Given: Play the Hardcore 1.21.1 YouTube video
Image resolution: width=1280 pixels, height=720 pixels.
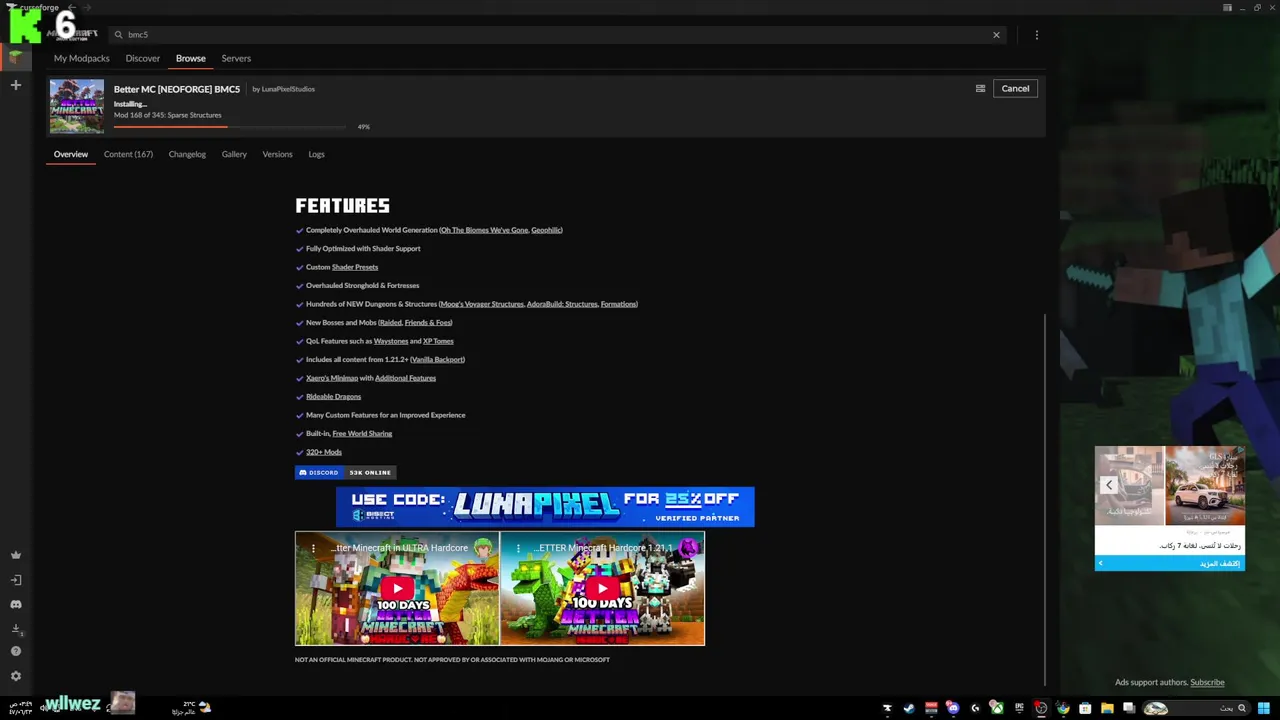Looking at the screenshot, I should click(602, 589).
